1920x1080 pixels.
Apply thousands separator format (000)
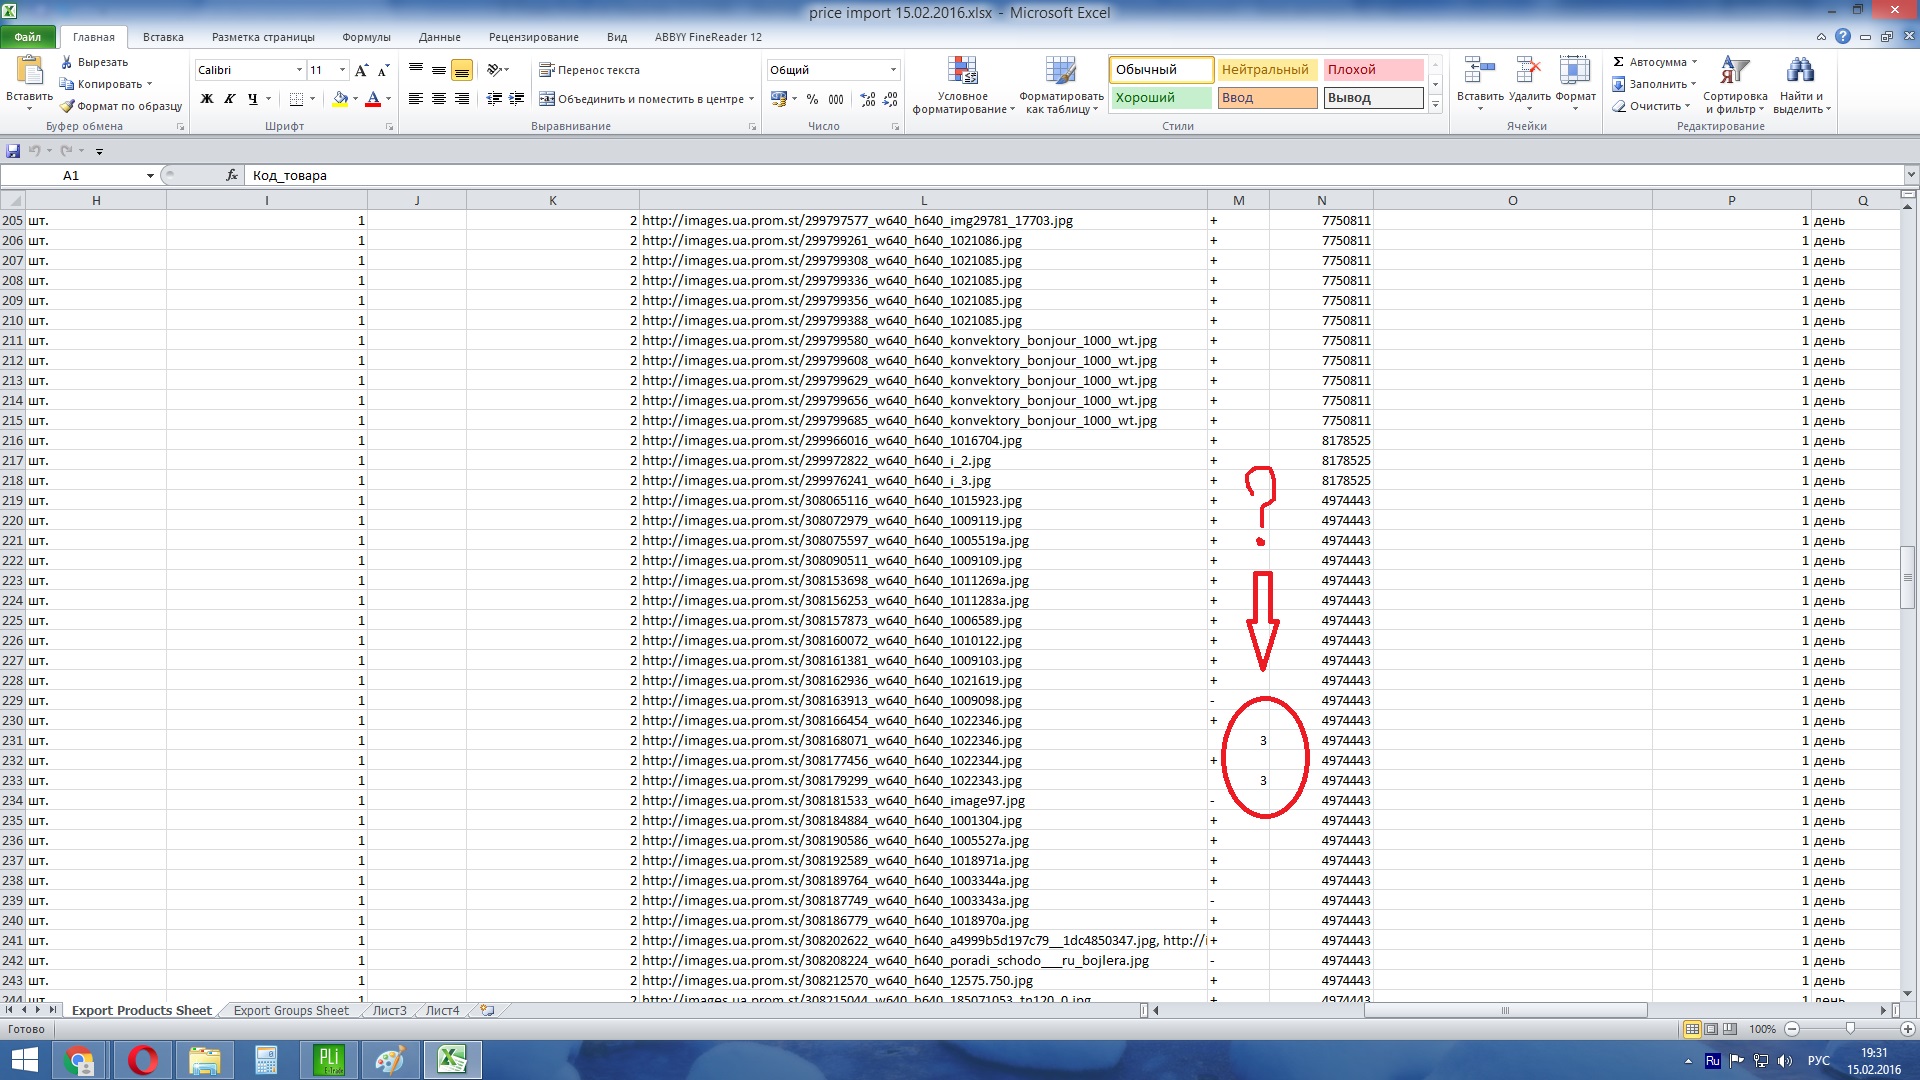836,99
